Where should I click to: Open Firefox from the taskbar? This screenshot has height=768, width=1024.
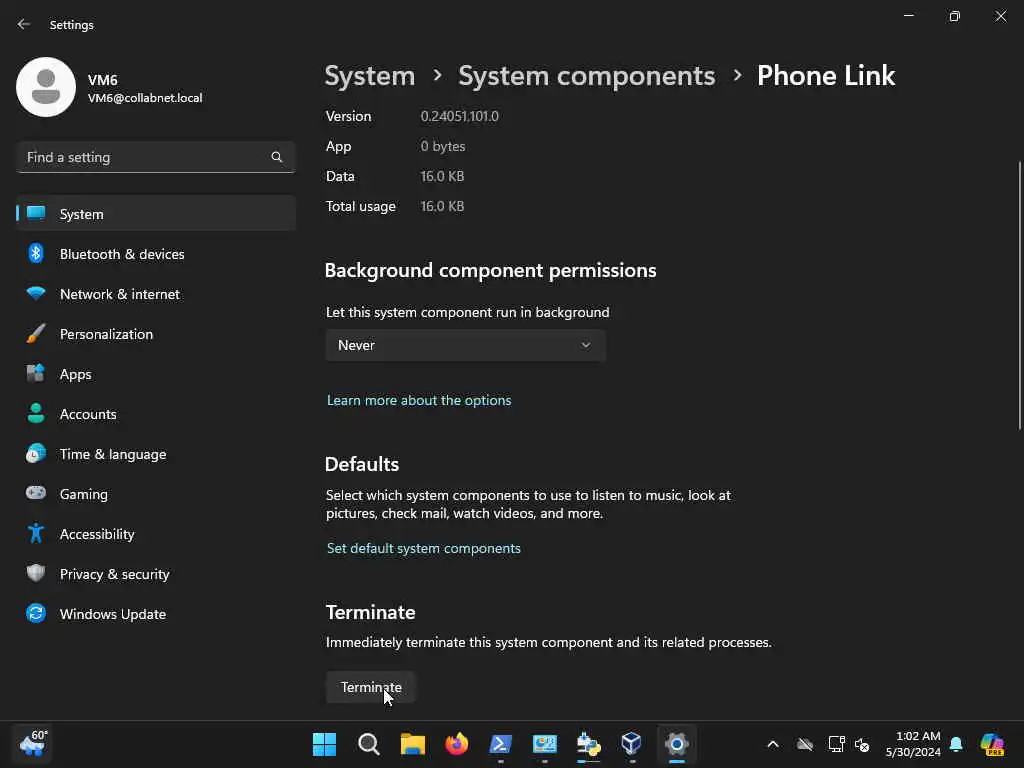coord(456,744)
